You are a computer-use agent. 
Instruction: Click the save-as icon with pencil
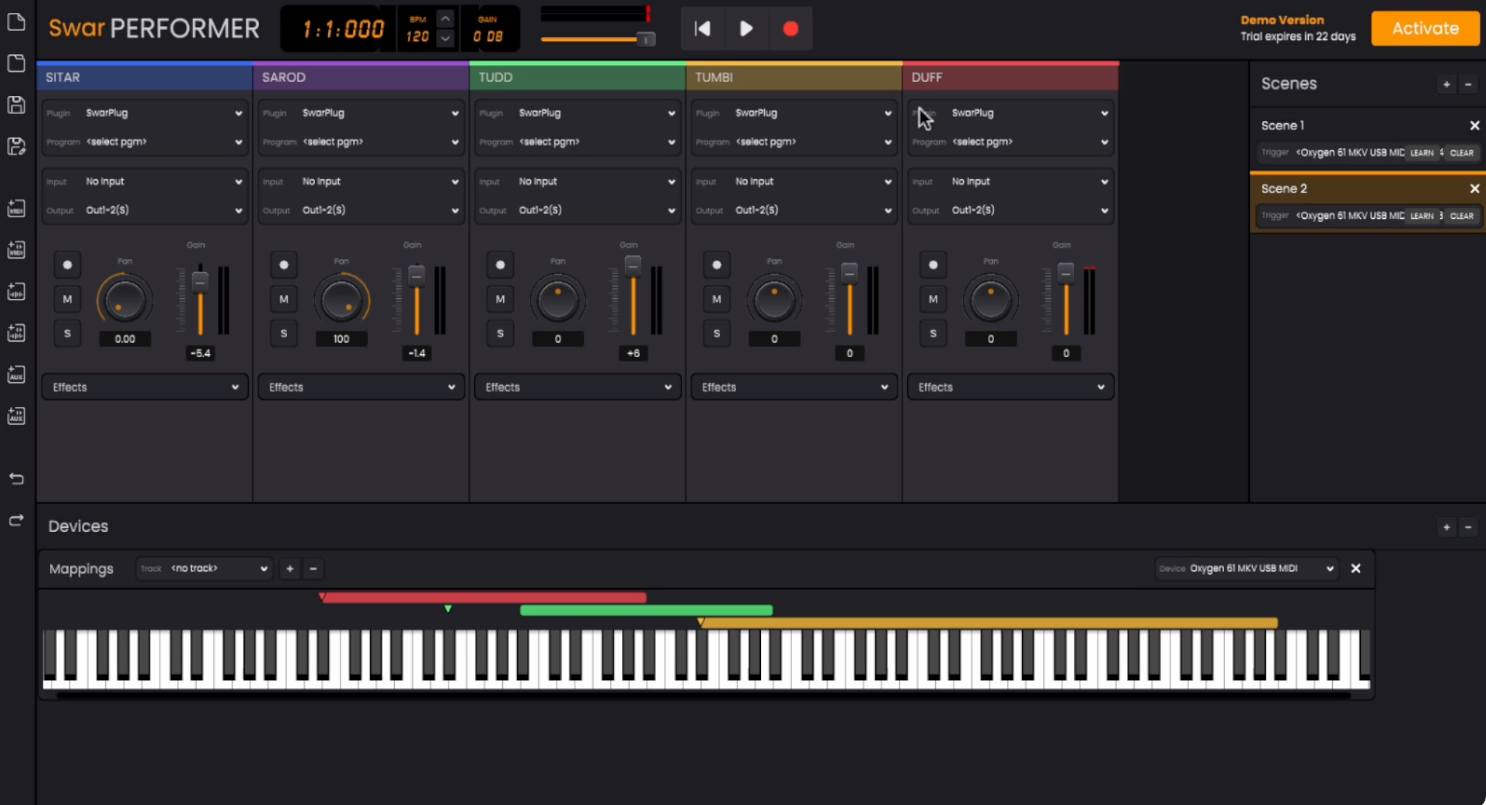(16, 147)
